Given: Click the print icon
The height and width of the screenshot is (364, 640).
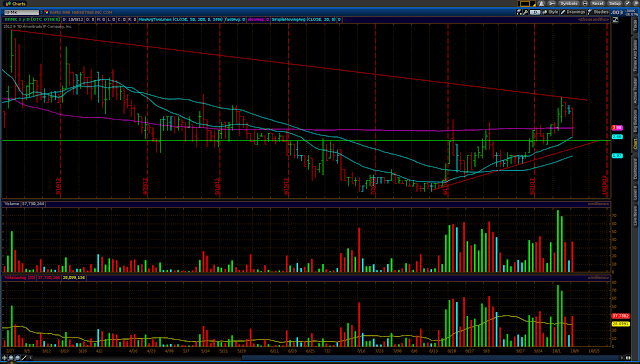Looking at the screenshot, I should [585, 3].
